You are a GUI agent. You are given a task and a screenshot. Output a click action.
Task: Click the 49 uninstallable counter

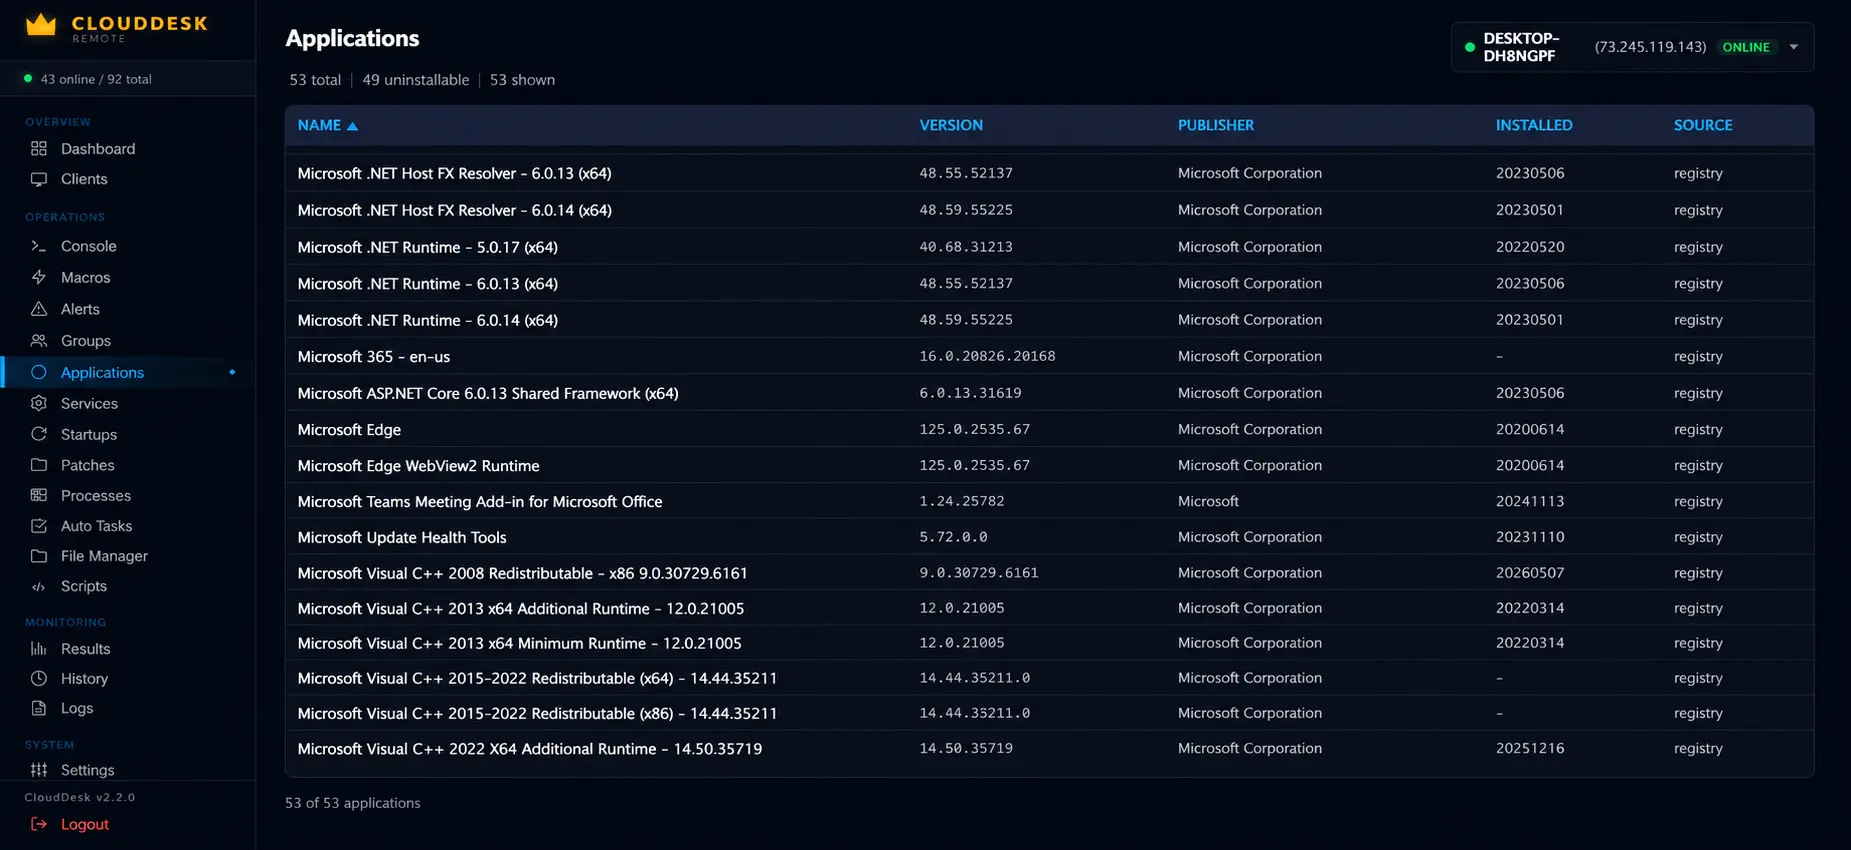(x=415, y=80)
